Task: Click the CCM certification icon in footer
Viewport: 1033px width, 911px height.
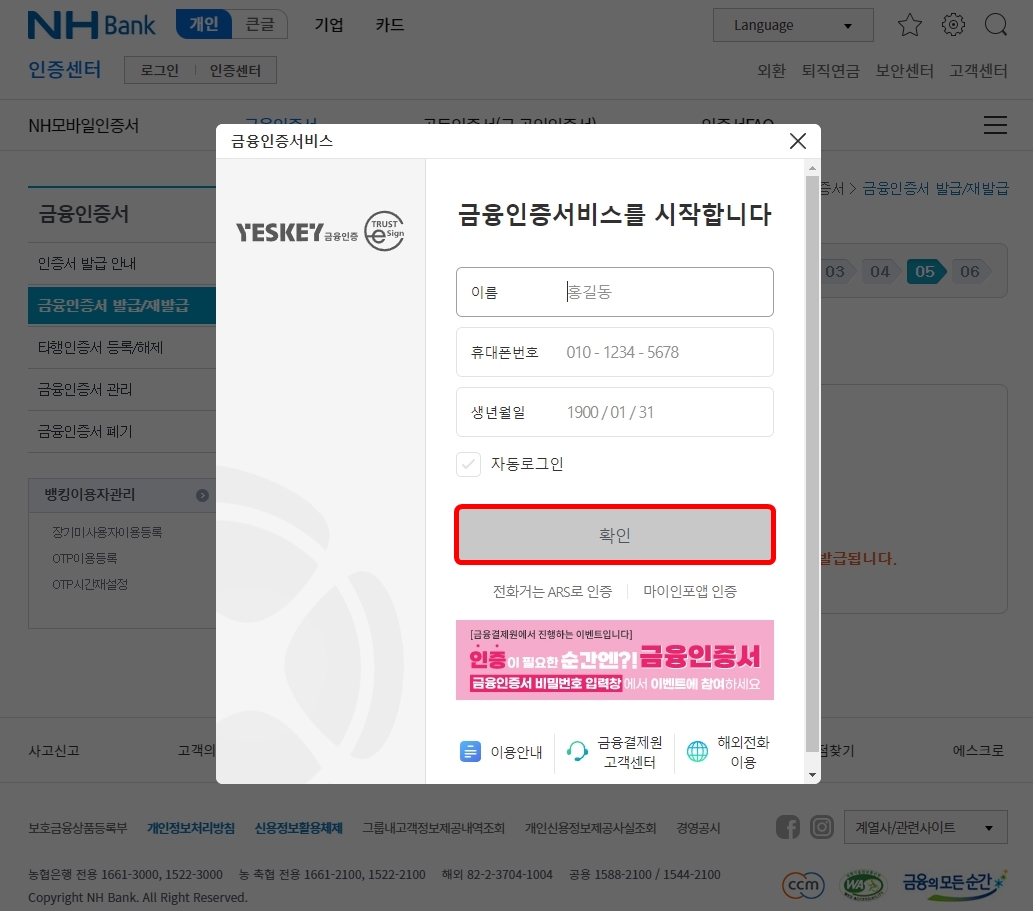Action: coord(803,885)
